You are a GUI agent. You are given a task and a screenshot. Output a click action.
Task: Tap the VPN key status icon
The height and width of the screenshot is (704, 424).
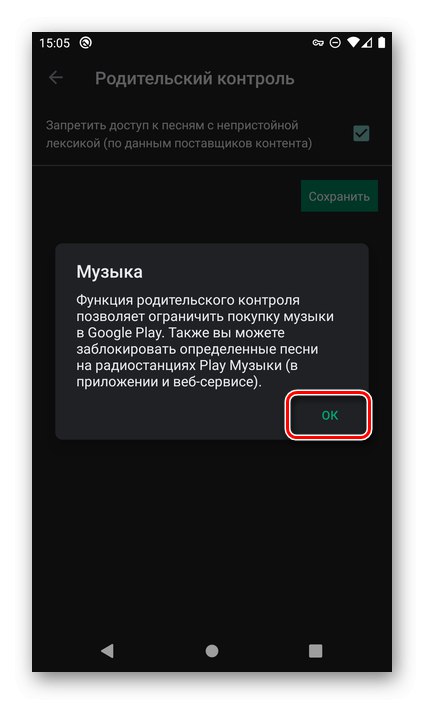click(318, 43)
